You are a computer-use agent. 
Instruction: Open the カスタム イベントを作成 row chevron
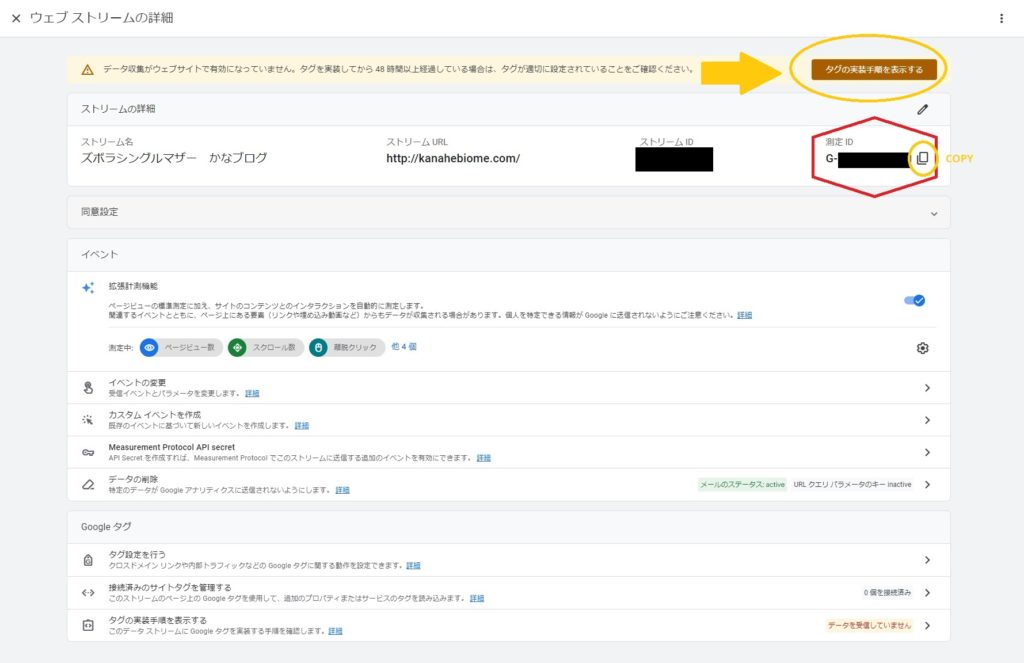click(927, 420)
